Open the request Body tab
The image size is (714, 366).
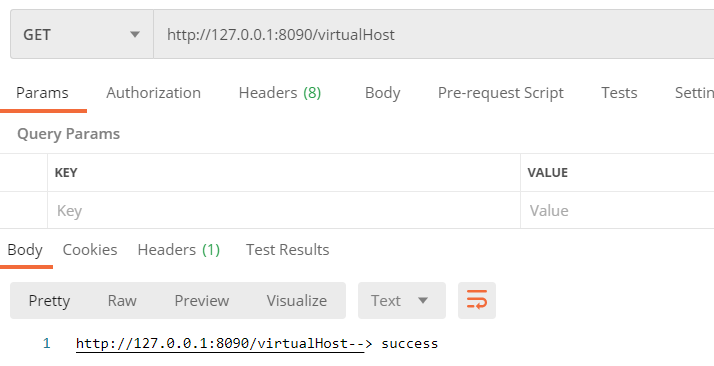(382, 93)
